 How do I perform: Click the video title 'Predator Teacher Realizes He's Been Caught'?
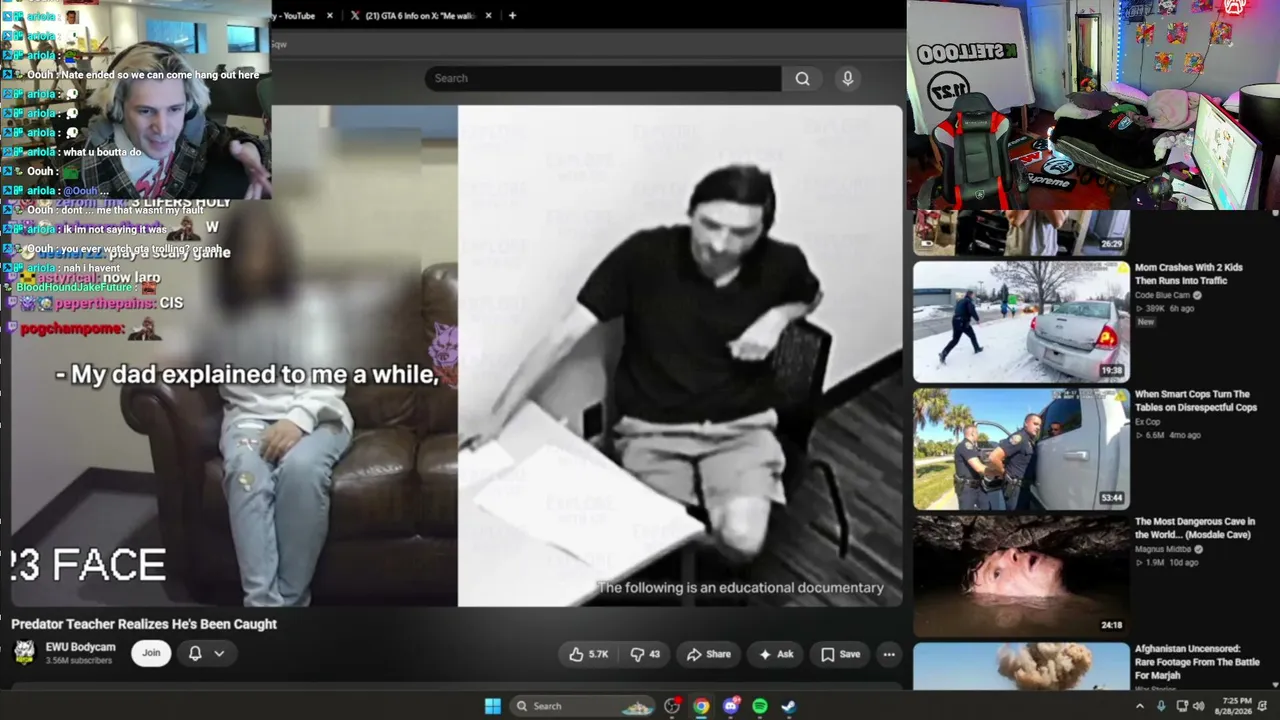pyautogui.click(x=144, y=624)
